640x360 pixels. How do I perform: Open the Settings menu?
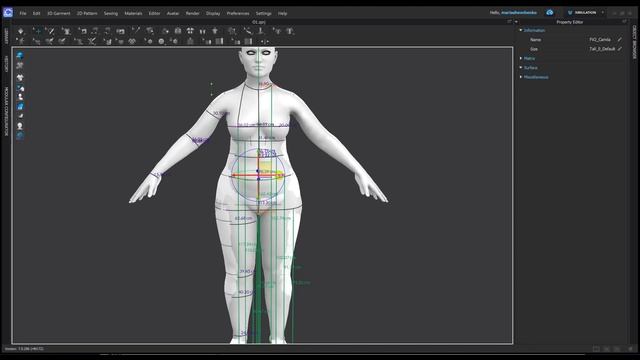264,13
